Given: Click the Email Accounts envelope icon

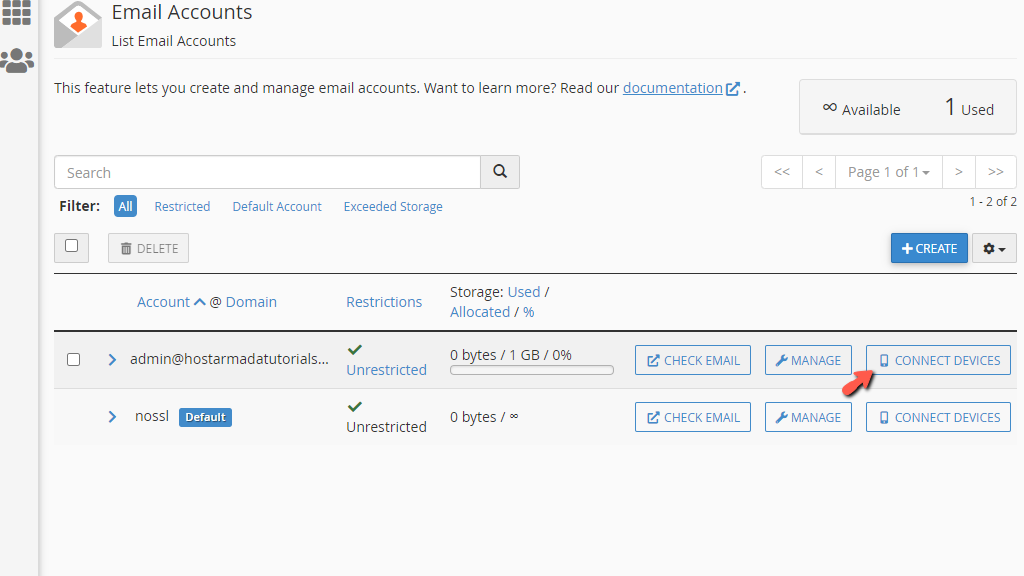Looking at the screenshot, I should click(x=78, y=25).
